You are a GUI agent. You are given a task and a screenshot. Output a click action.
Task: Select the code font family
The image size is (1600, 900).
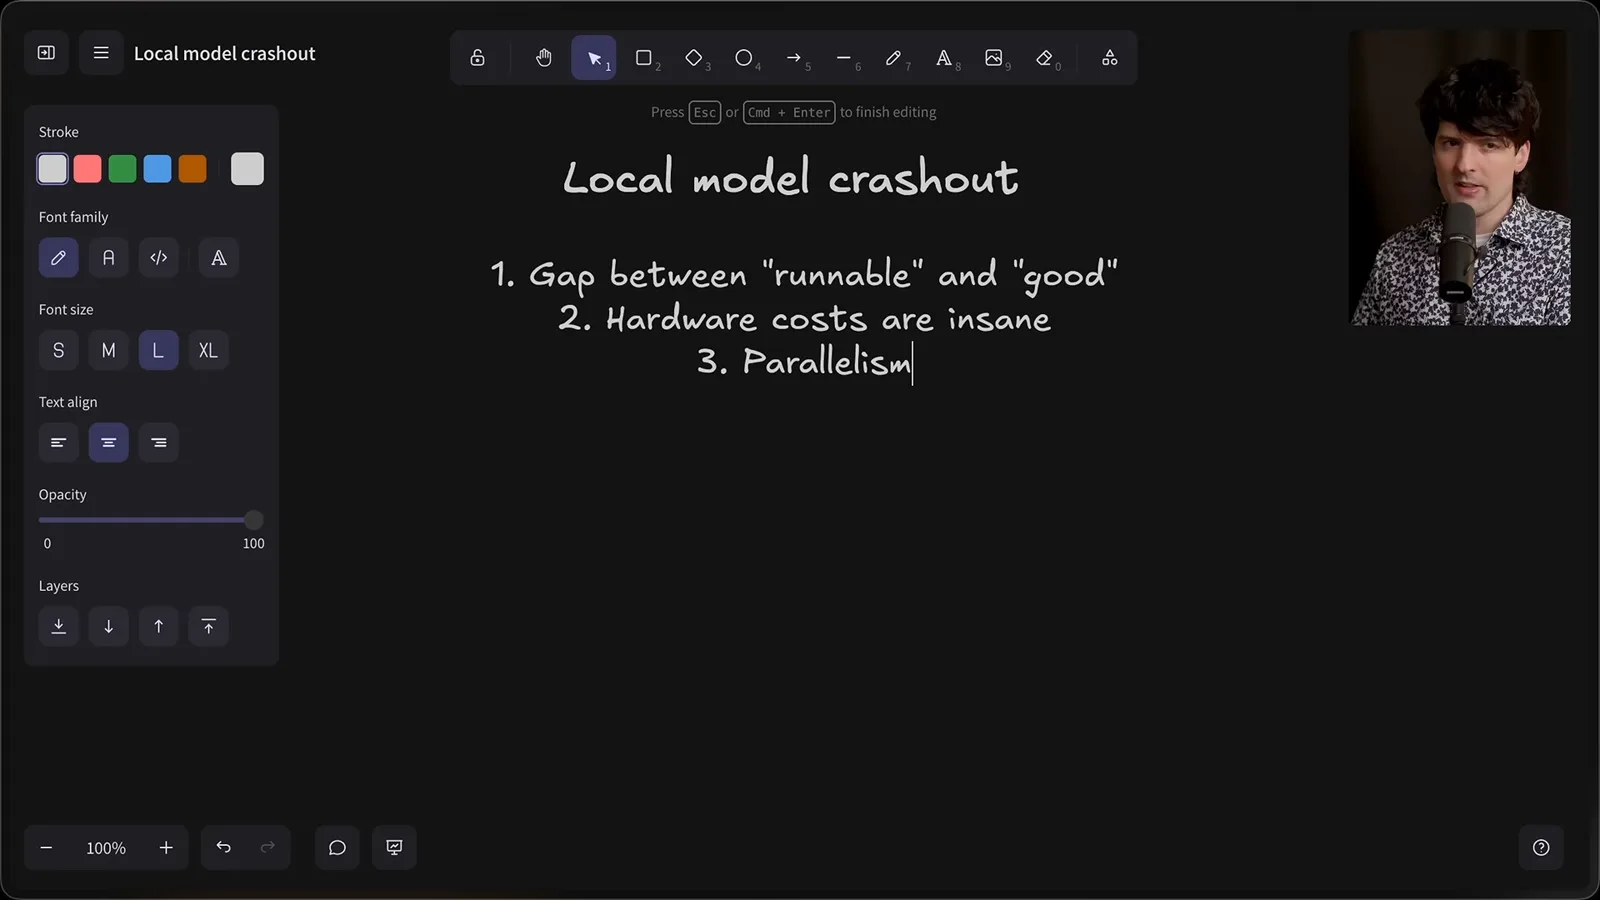tap(159, 258)
